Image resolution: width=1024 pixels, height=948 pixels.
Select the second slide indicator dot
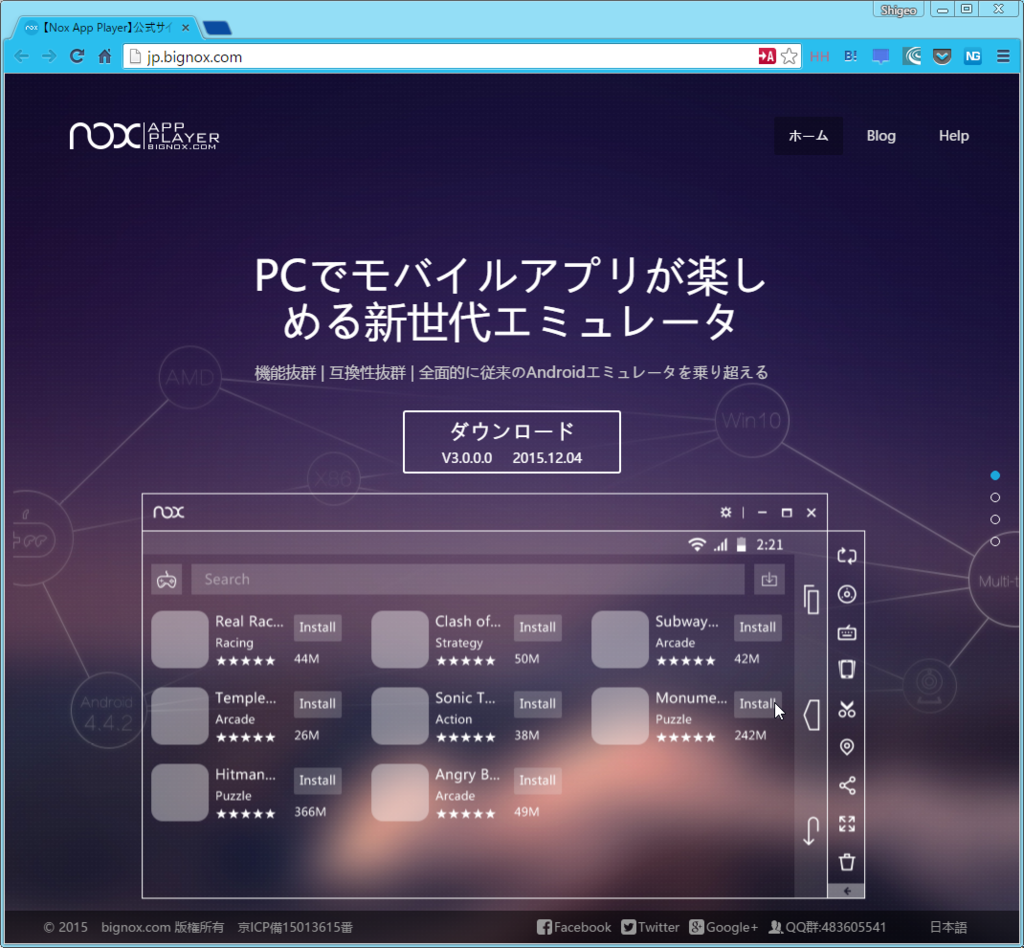tap(995, 498)
